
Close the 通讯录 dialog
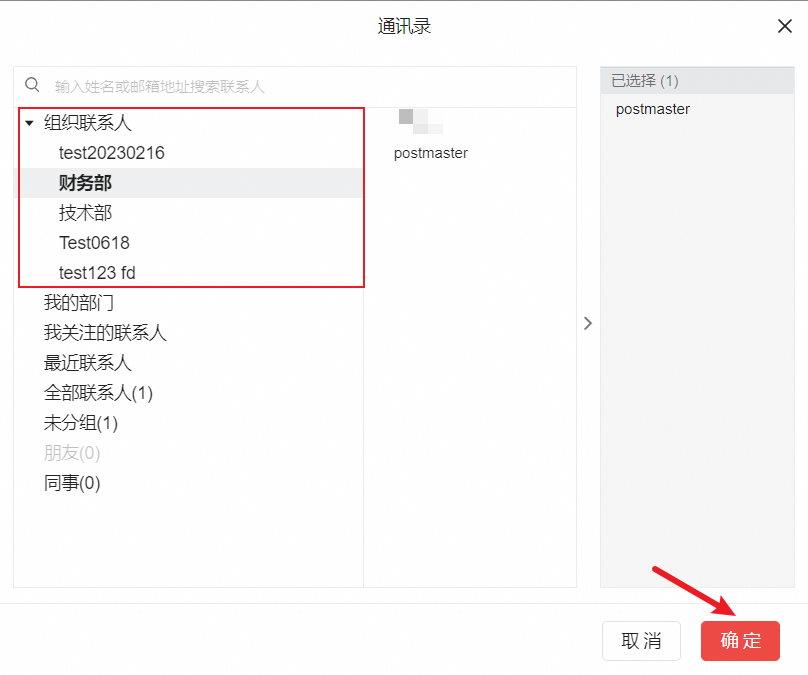point(785,27)
